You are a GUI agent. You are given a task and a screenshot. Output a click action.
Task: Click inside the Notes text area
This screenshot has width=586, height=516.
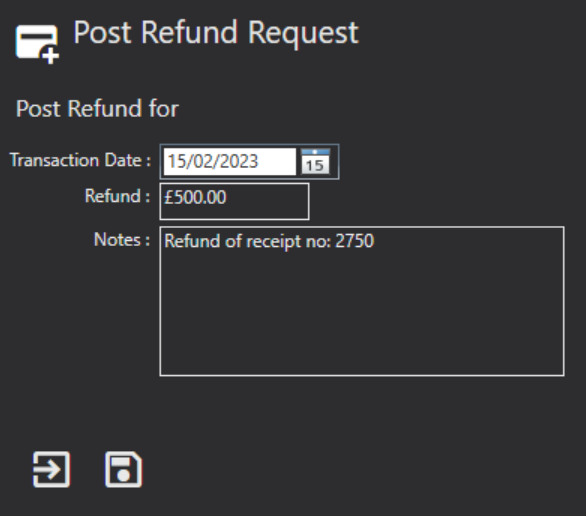(x=362, y=301)
